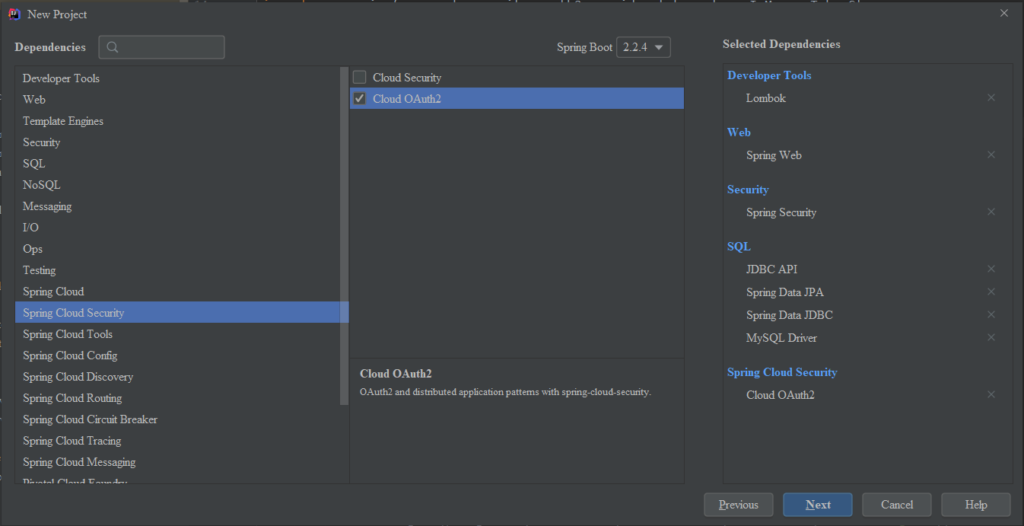Check the Cloud Security checkbox

tap(359, 77)
